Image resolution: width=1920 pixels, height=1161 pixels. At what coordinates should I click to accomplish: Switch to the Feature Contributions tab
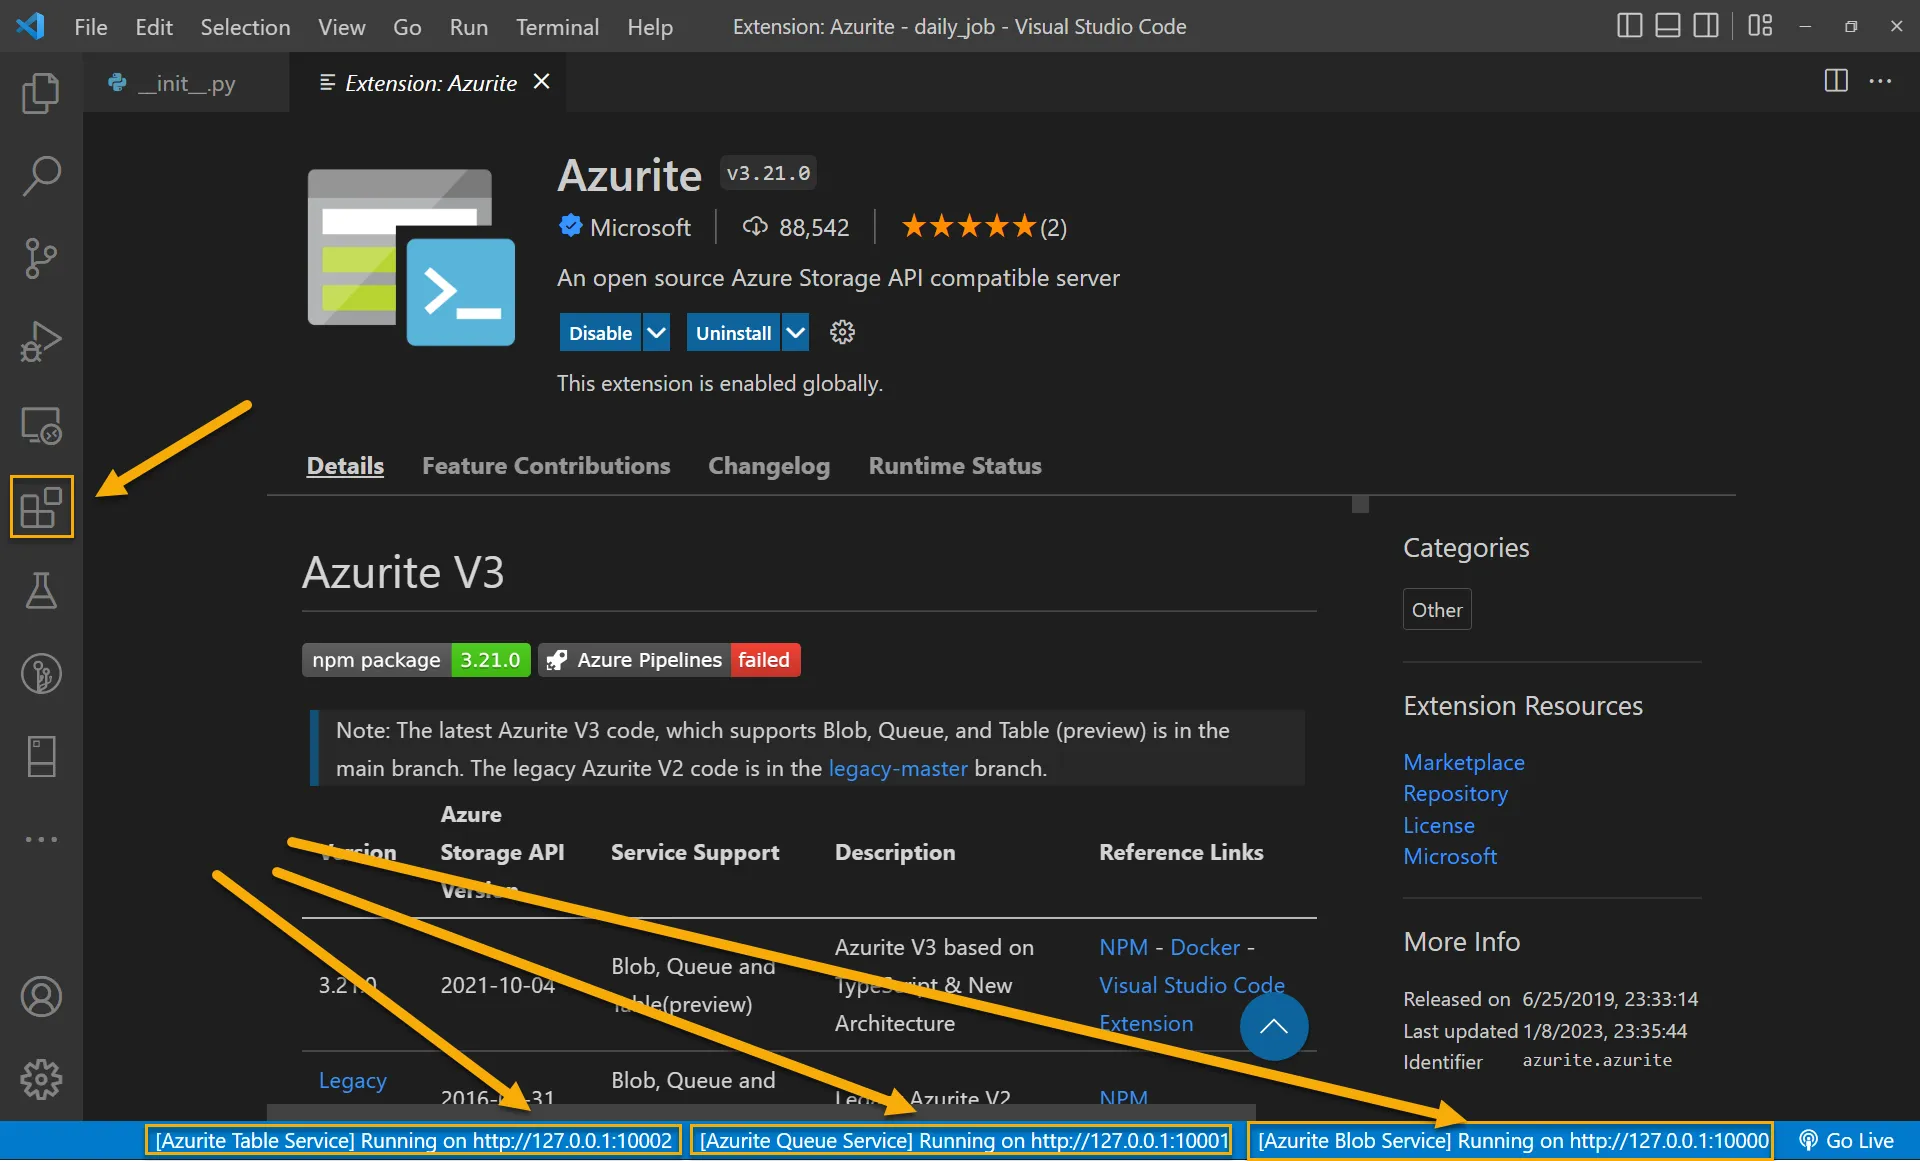tap(546, 466)
